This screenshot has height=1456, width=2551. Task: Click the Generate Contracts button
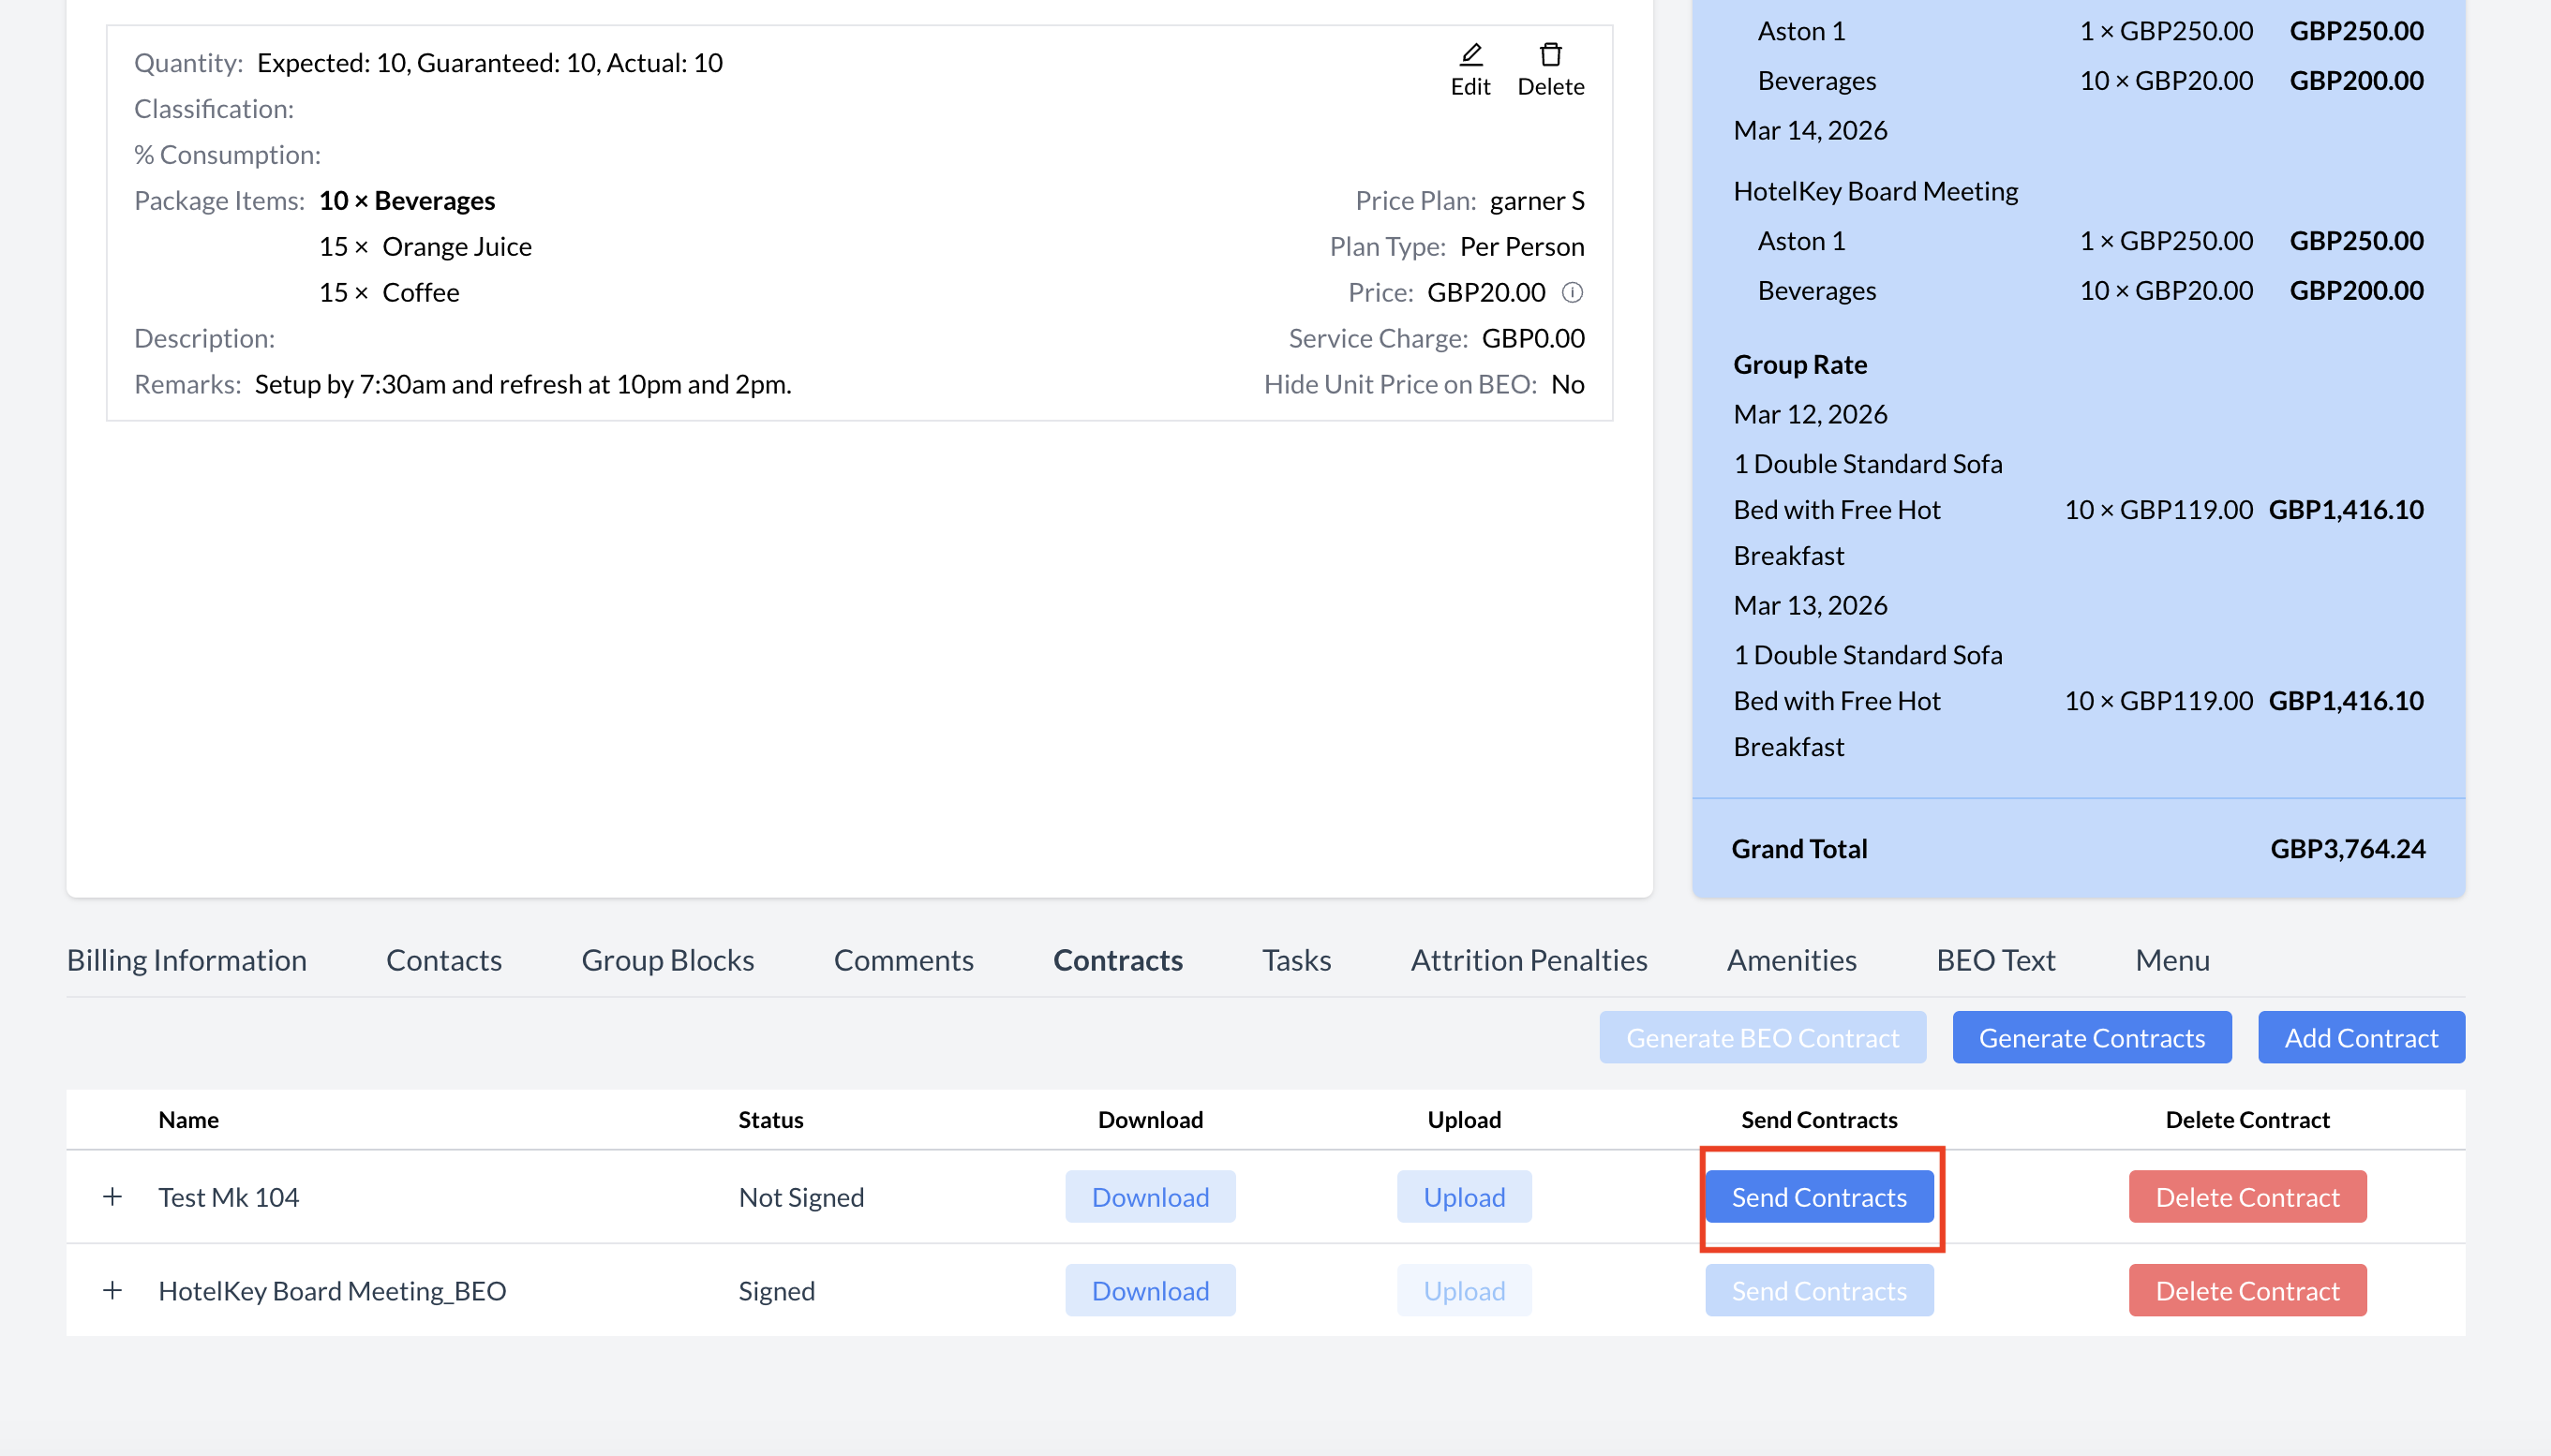2091,1038
